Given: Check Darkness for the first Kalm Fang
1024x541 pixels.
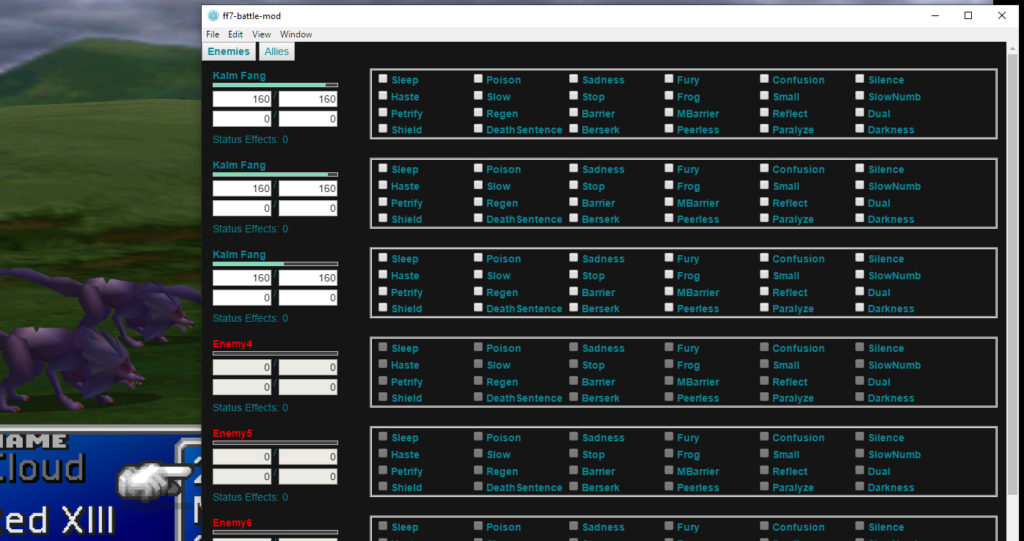Looking at the screenshot, I should tap(859, 129).
